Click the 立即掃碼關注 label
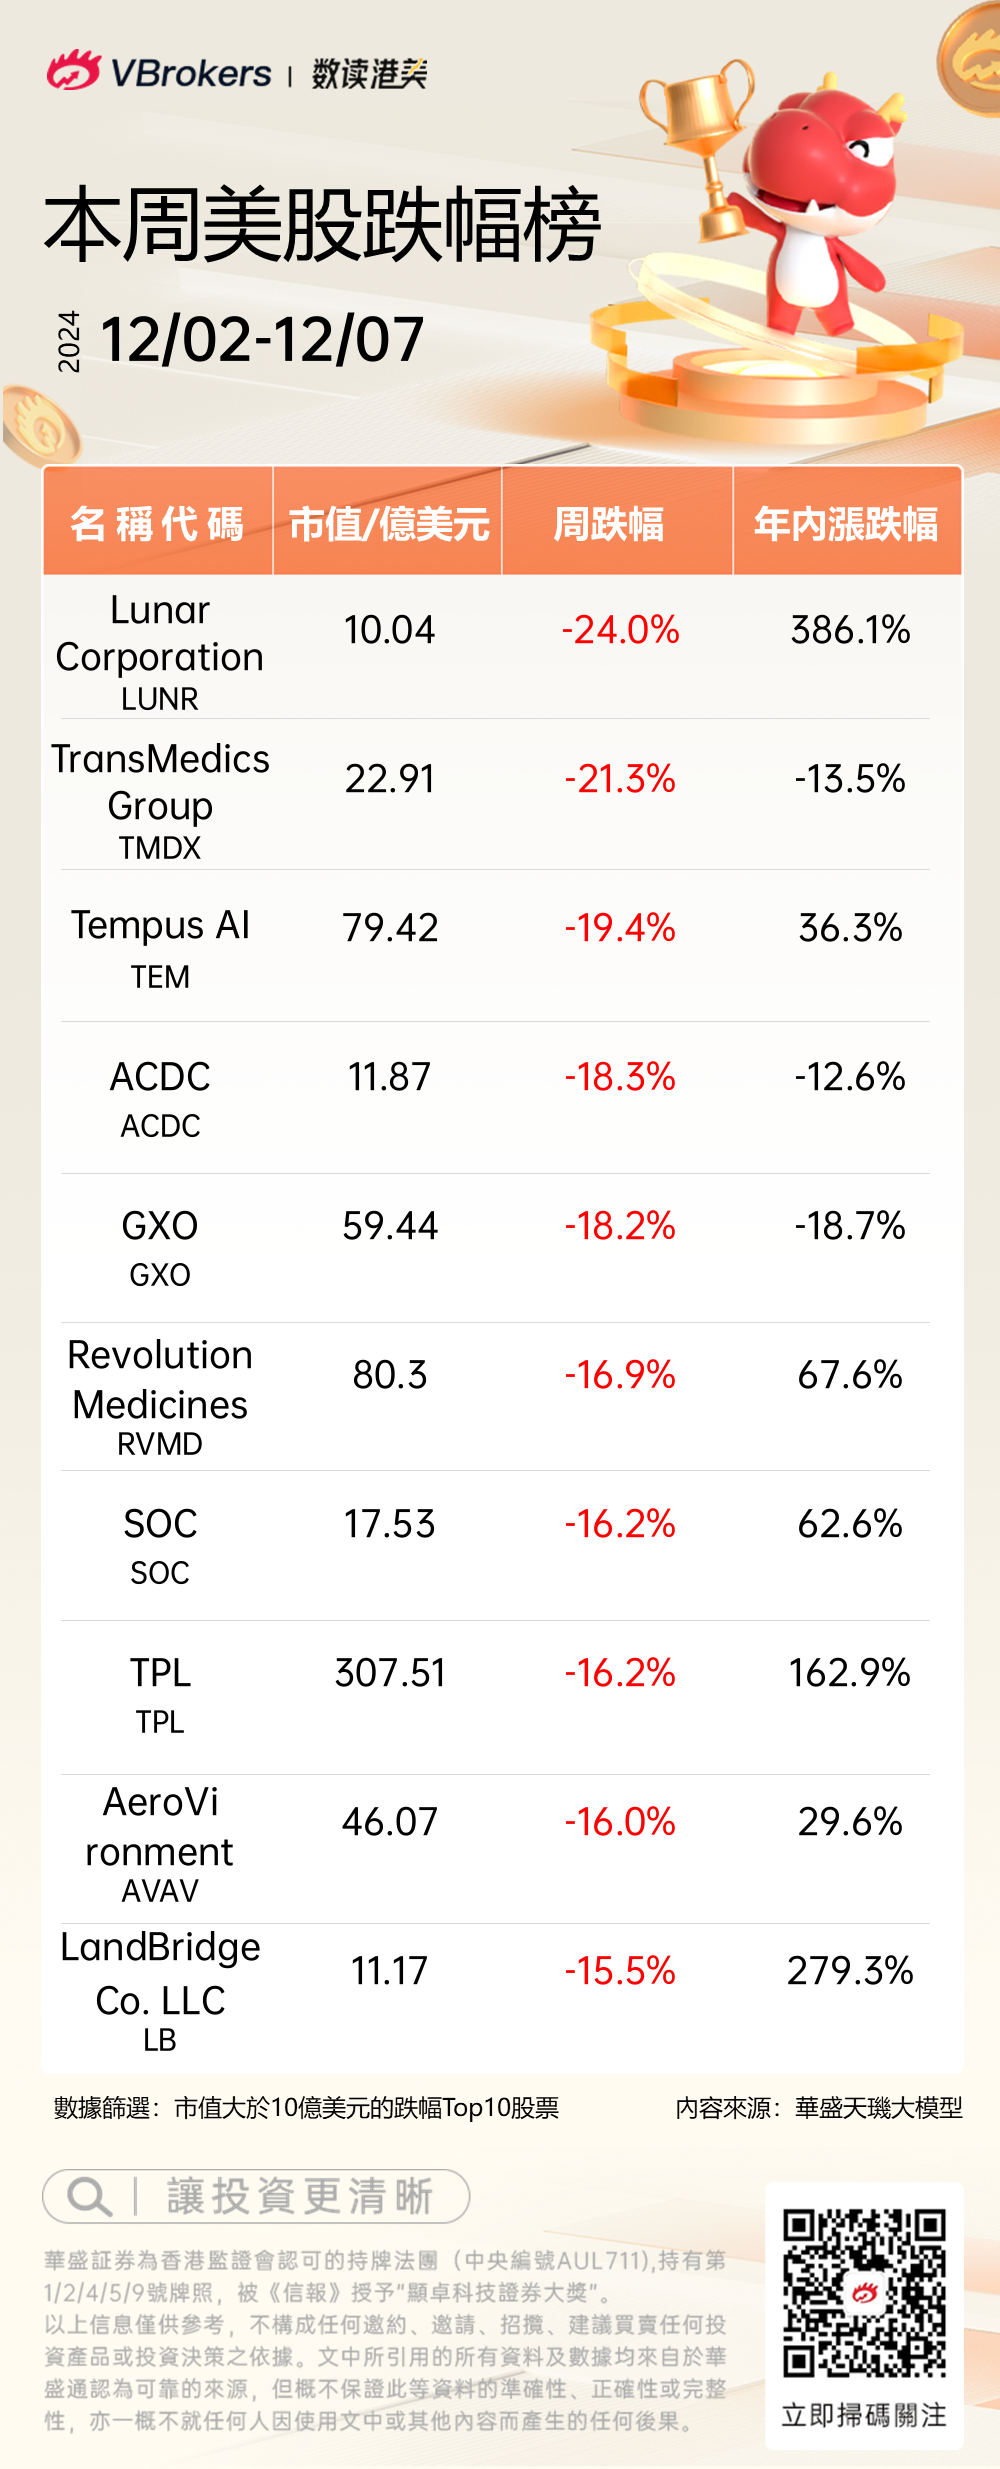 864,2416
